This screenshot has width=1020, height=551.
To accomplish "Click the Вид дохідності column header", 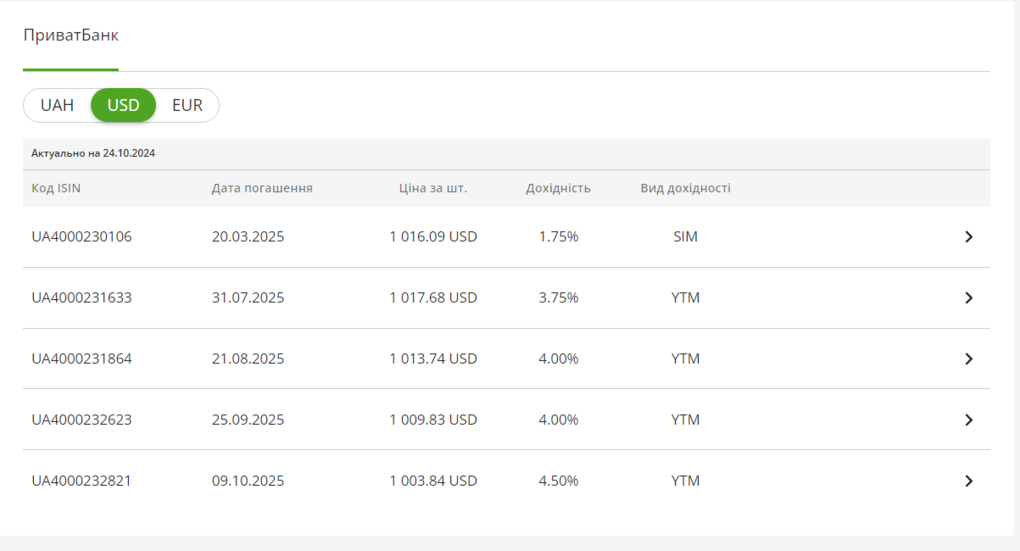I will pyautogui.click(x=685, y=188).
